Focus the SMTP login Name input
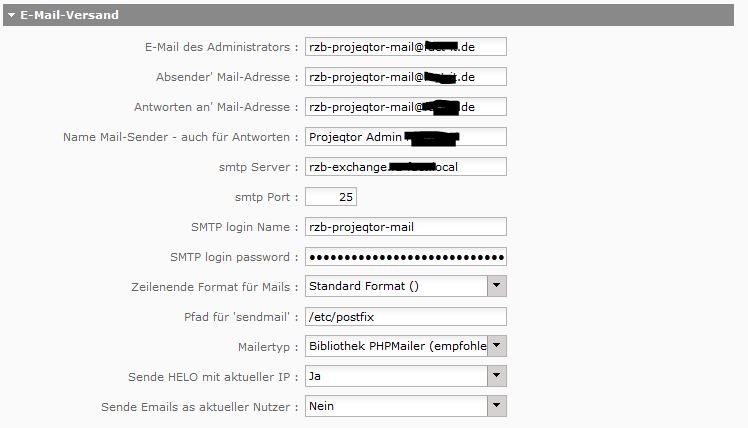 coord(405,227)
